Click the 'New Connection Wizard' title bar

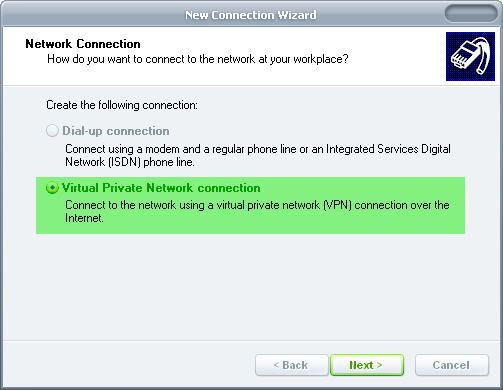coord(251,15)
